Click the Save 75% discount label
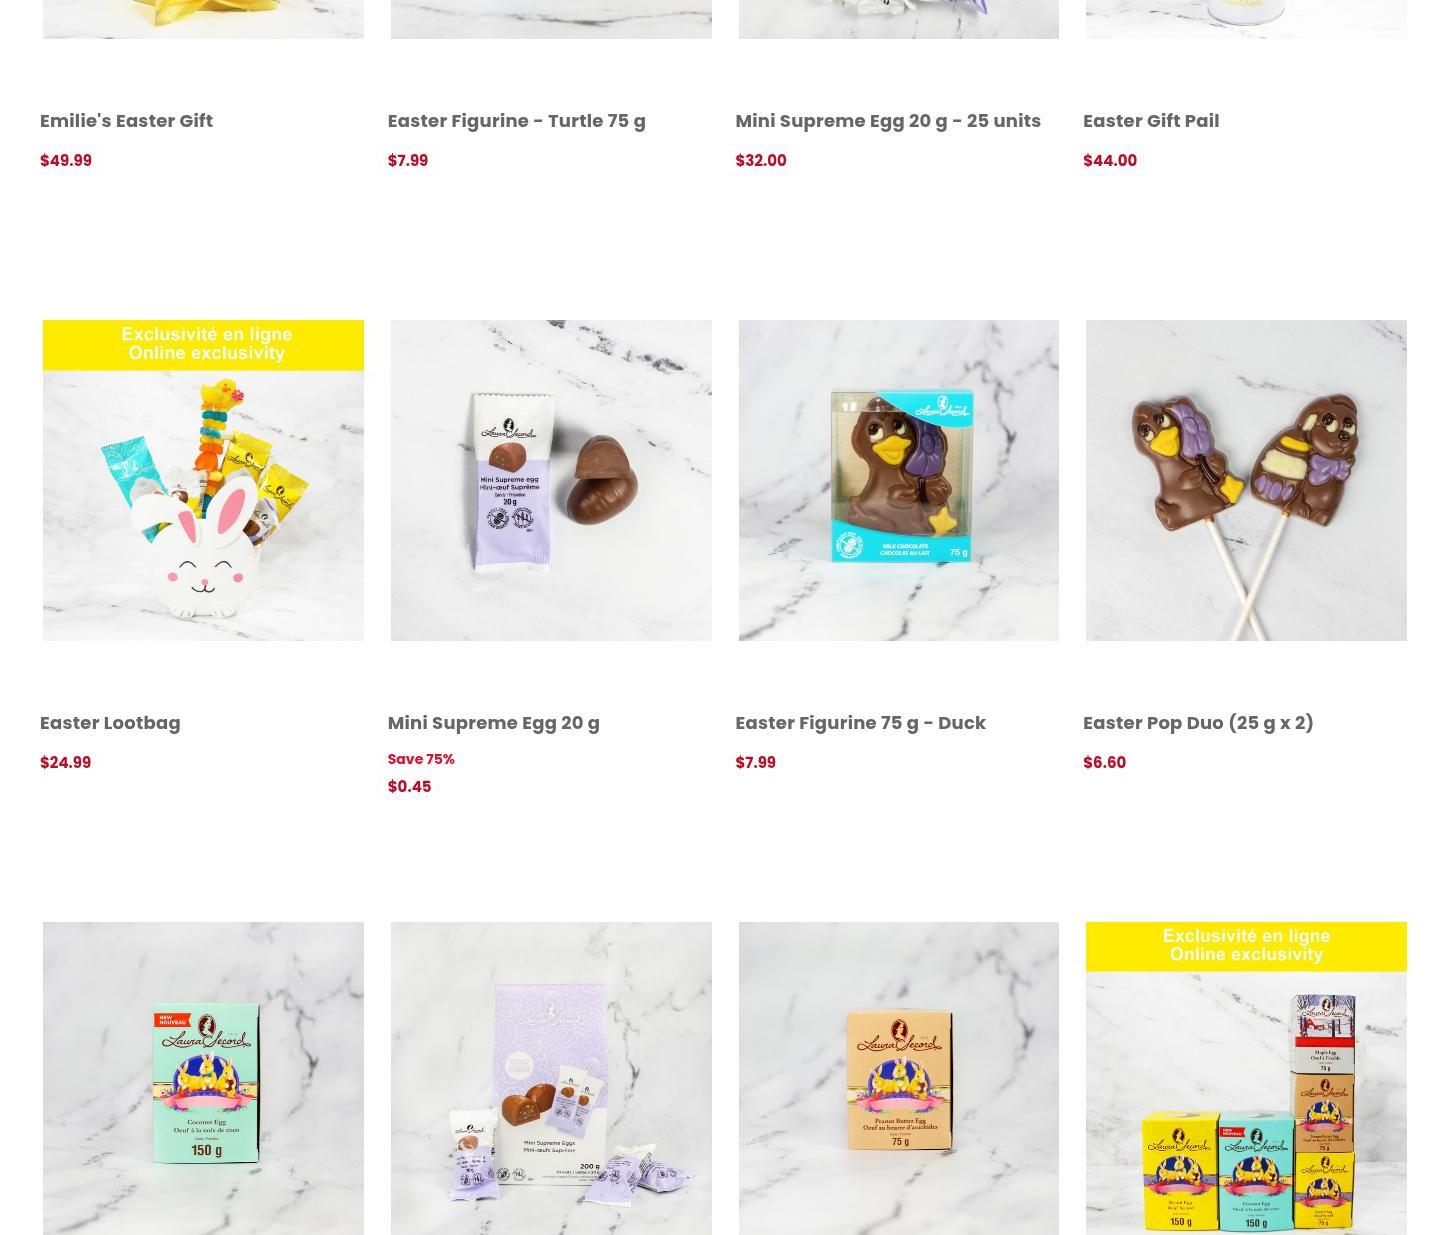1450x1235 pixels. 420,759
